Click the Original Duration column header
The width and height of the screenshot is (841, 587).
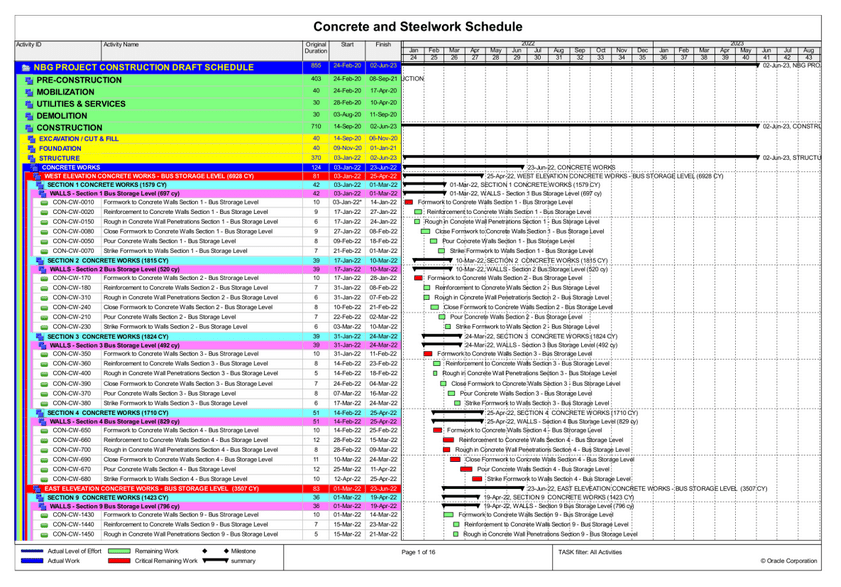[316, 50]
